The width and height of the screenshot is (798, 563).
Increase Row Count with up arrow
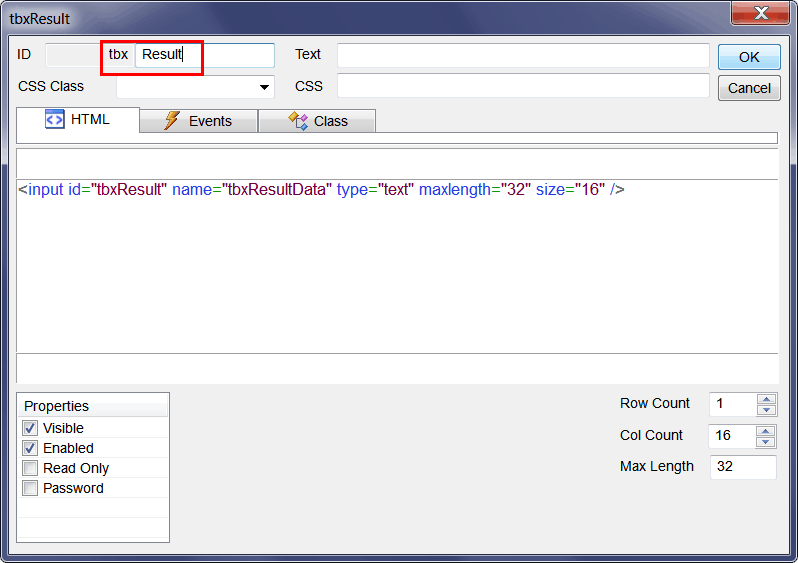click(766, 399)
